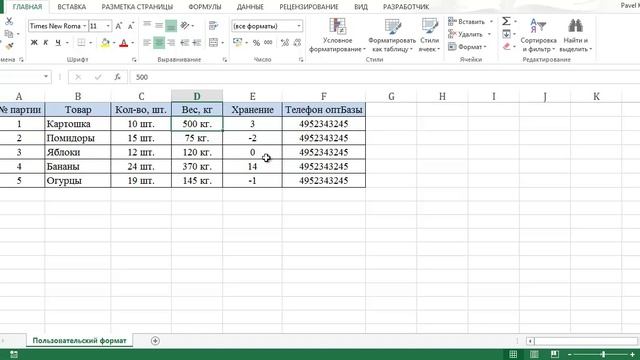
Task: Decrease font size with small A
Action: [131, 26]
